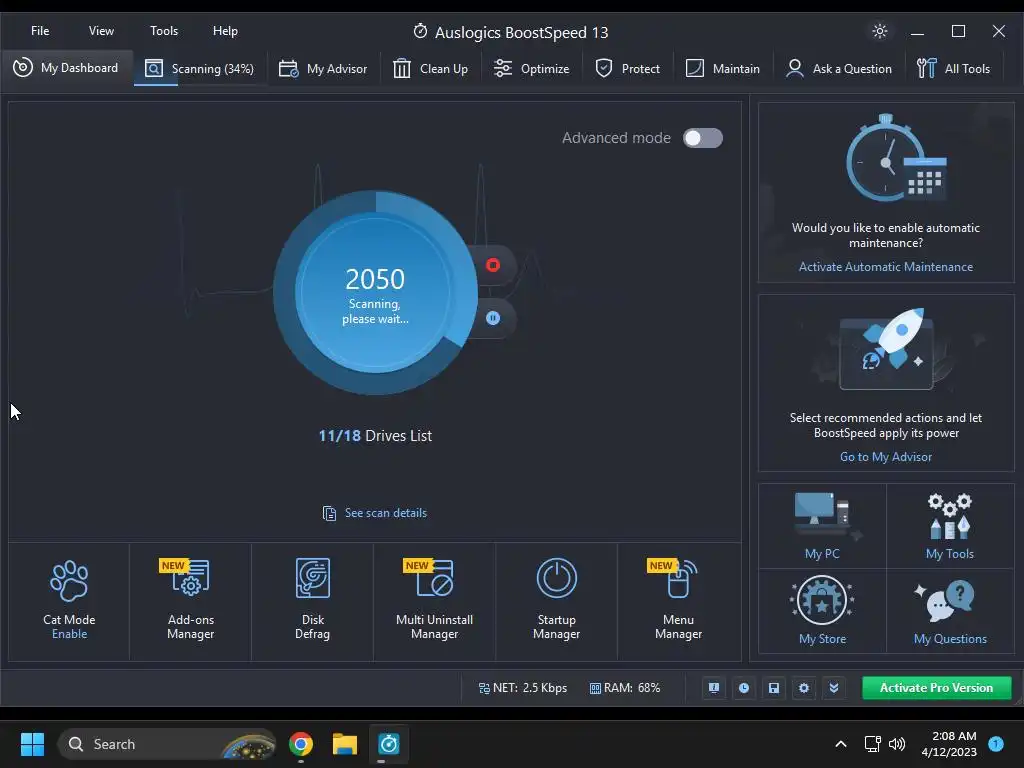Click the RAM: 68% indicator

625,688
